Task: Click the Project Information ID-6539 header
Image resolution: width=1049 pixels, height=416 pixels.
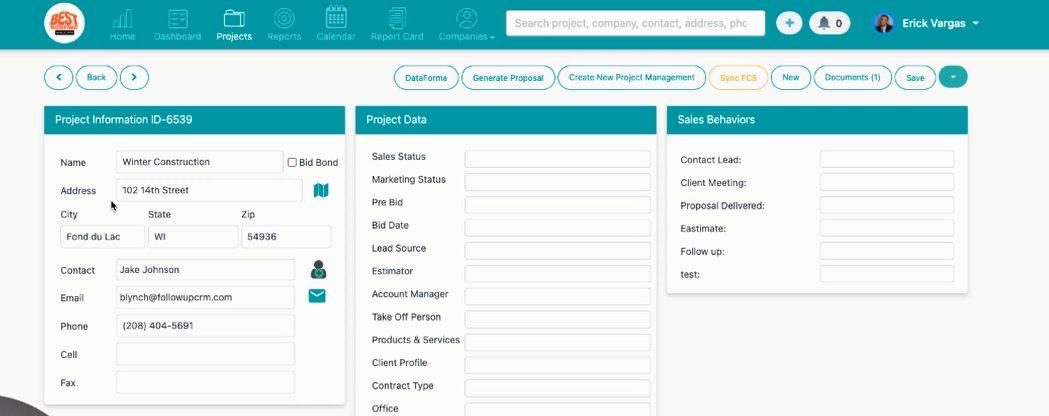Action: 195,120
